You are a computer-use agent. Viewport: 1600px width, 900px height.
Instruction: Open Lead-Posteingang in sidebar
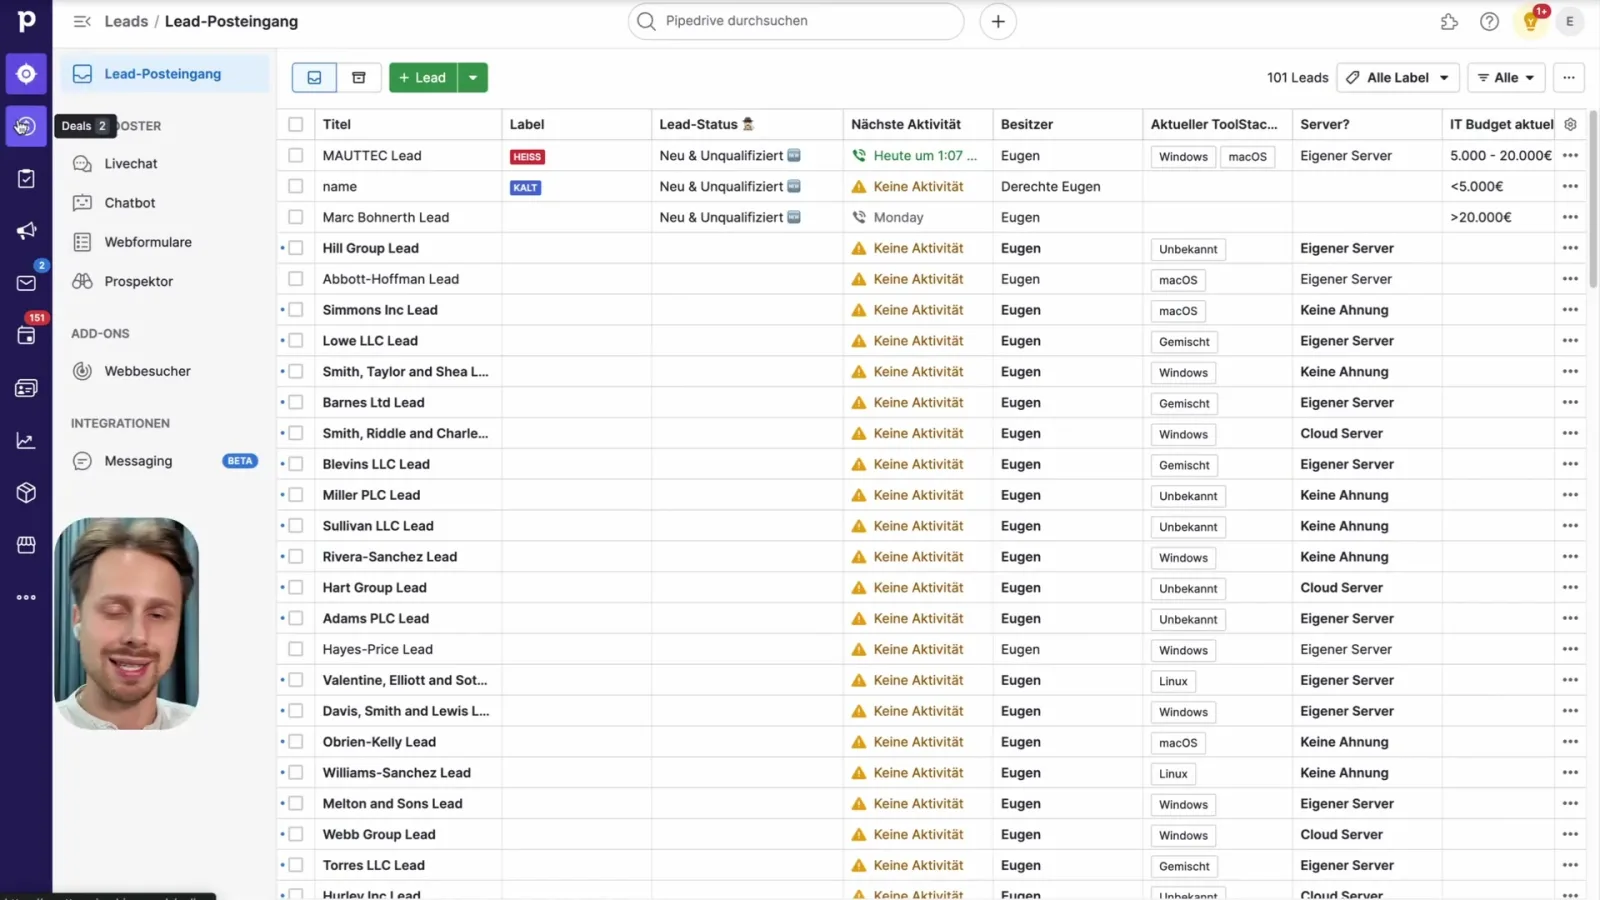165,74
